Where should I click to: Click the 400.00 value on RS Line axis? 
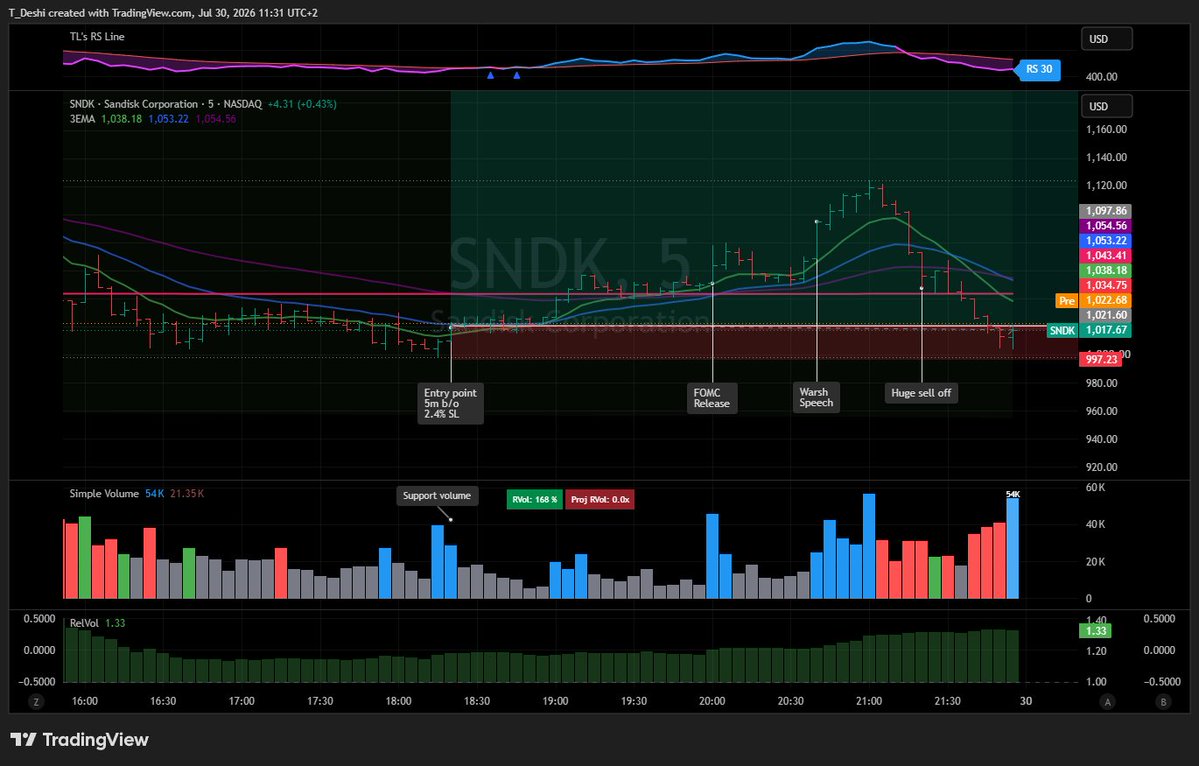(1101, 76)
